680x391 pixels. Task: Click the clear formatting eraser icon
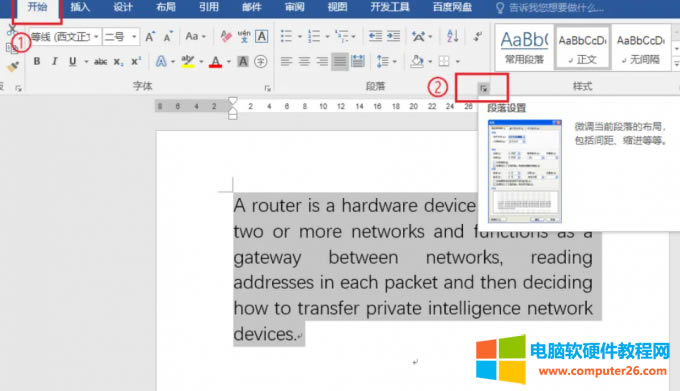(x=226, y=36)
